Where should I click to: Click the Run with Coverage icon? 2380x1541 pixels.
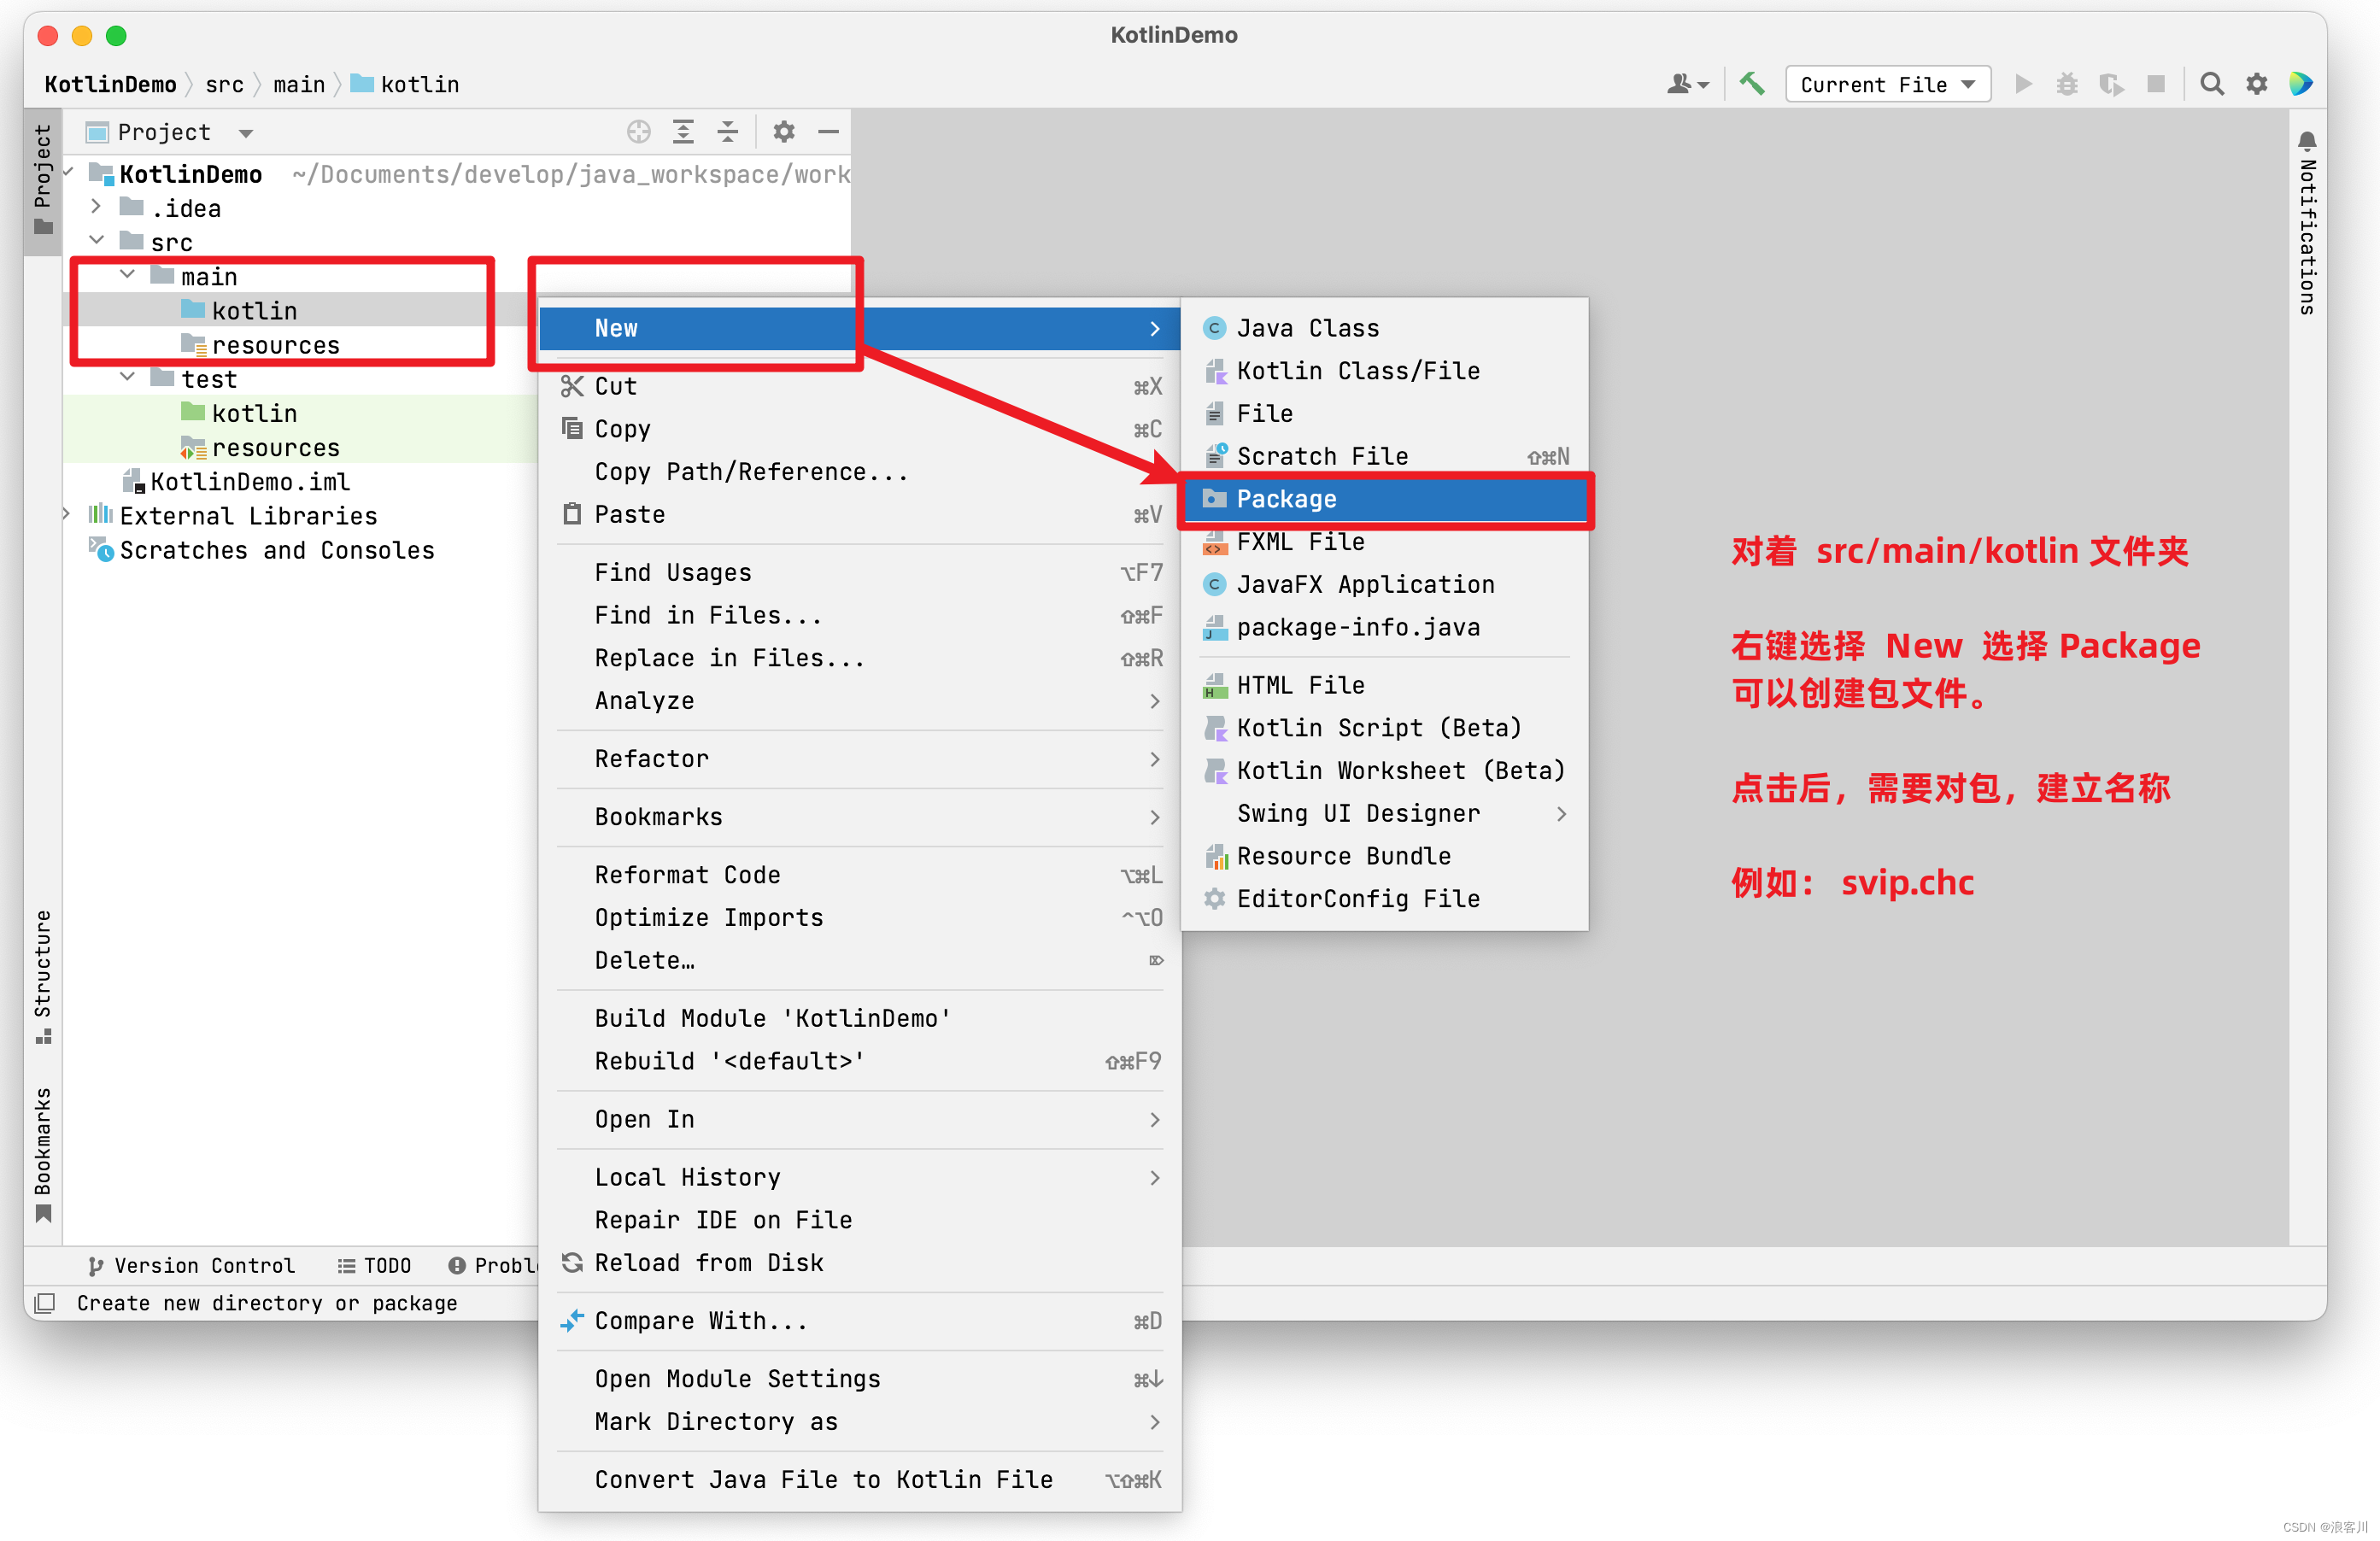tap(2112, 84)
